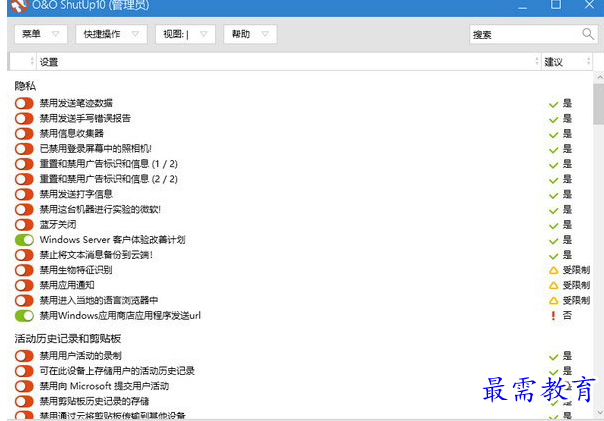Screen dimensions: 604x421
Task: Click the scrollbar up arrow
Action: 599,77
